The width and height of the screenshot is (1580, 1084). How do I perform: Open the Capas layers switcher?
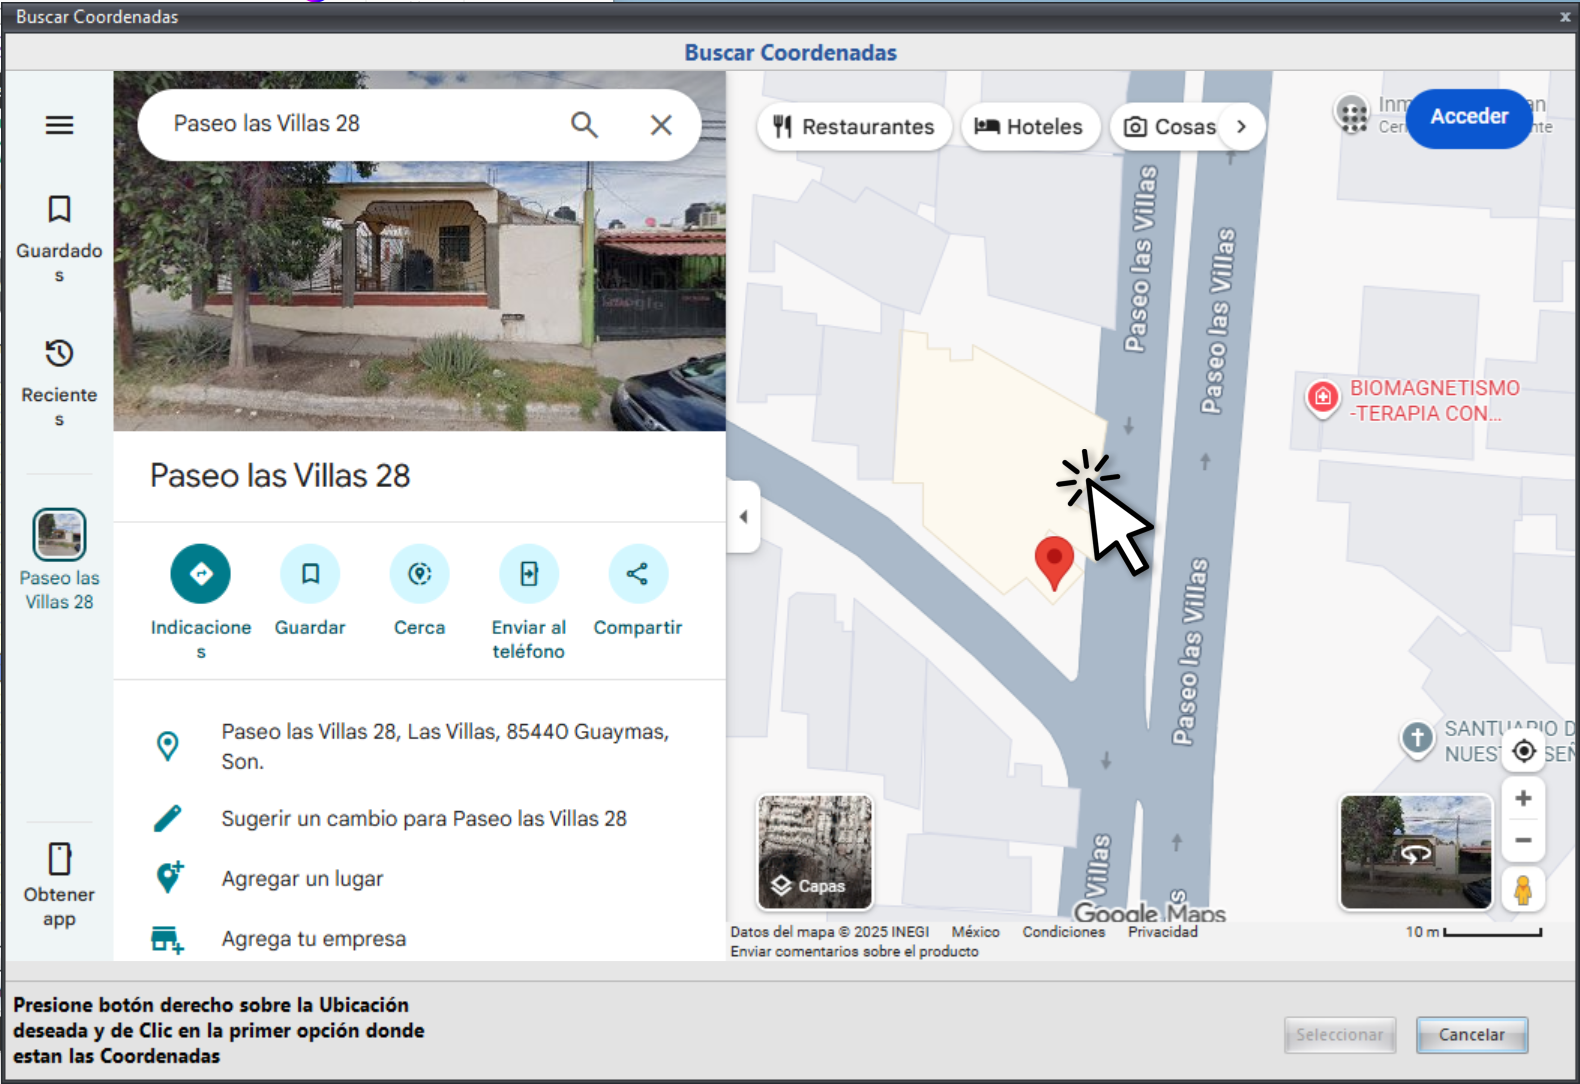(x=814, y=852)
